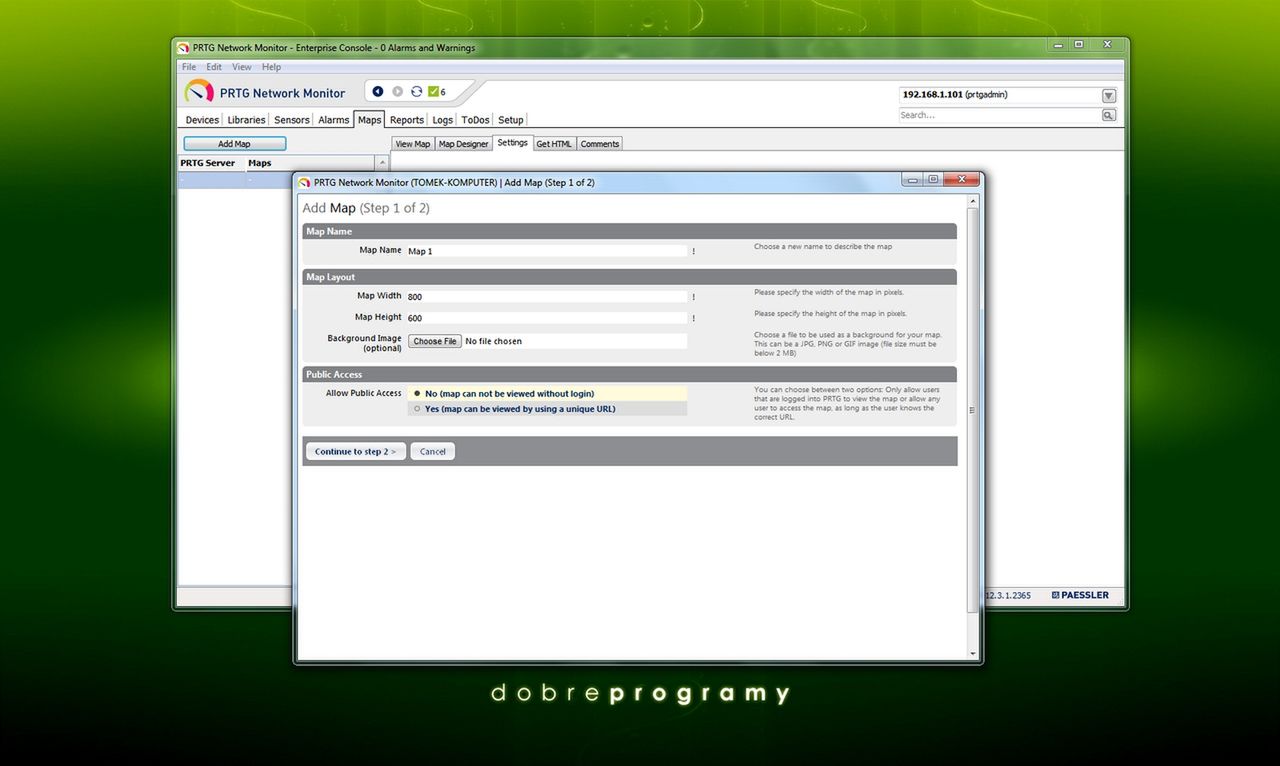1280x766 pixels.
Task: Open the Help menu
Action: [x=272, y=67]
